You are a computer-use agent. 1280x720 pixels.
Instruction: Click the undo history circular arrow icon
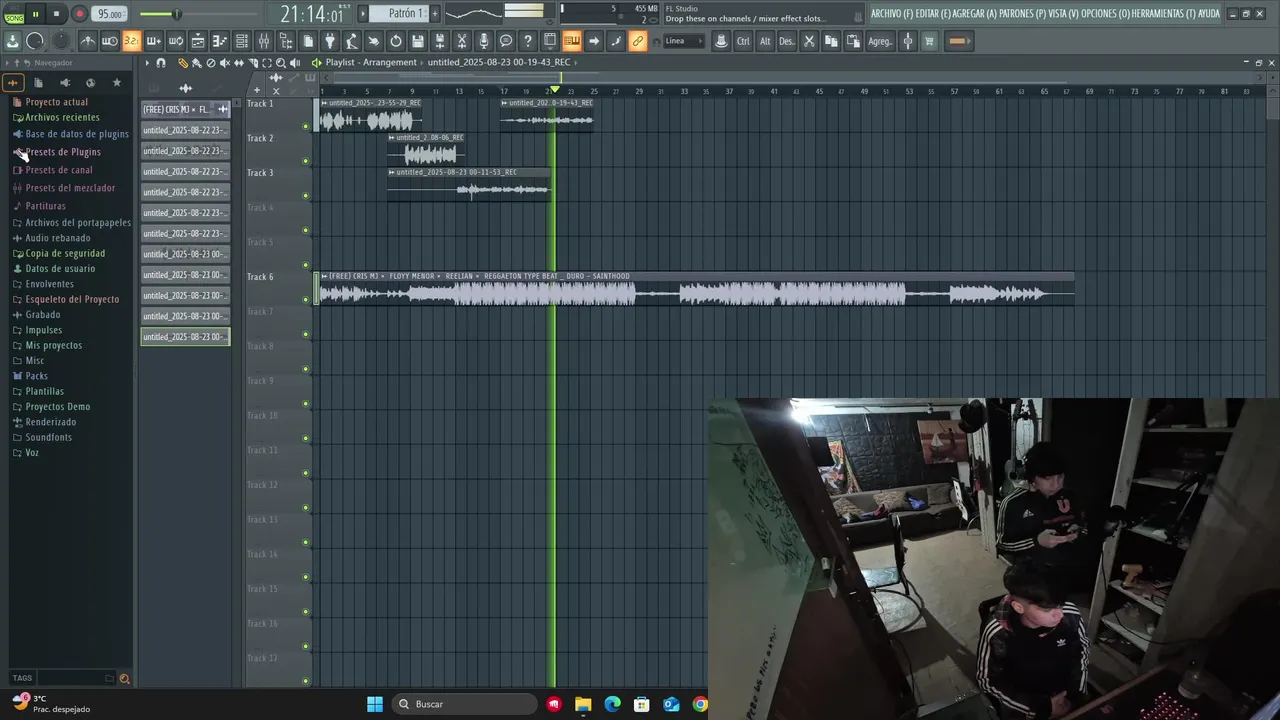(x=396, y=41)
